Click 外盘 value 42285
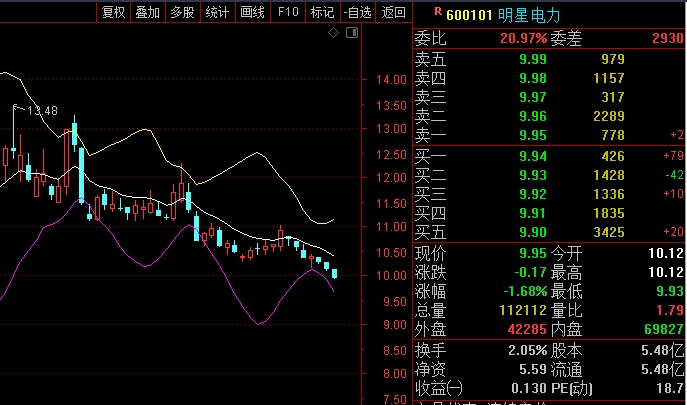Viewport: 687px width, 405px height. (x=527, y=329)
